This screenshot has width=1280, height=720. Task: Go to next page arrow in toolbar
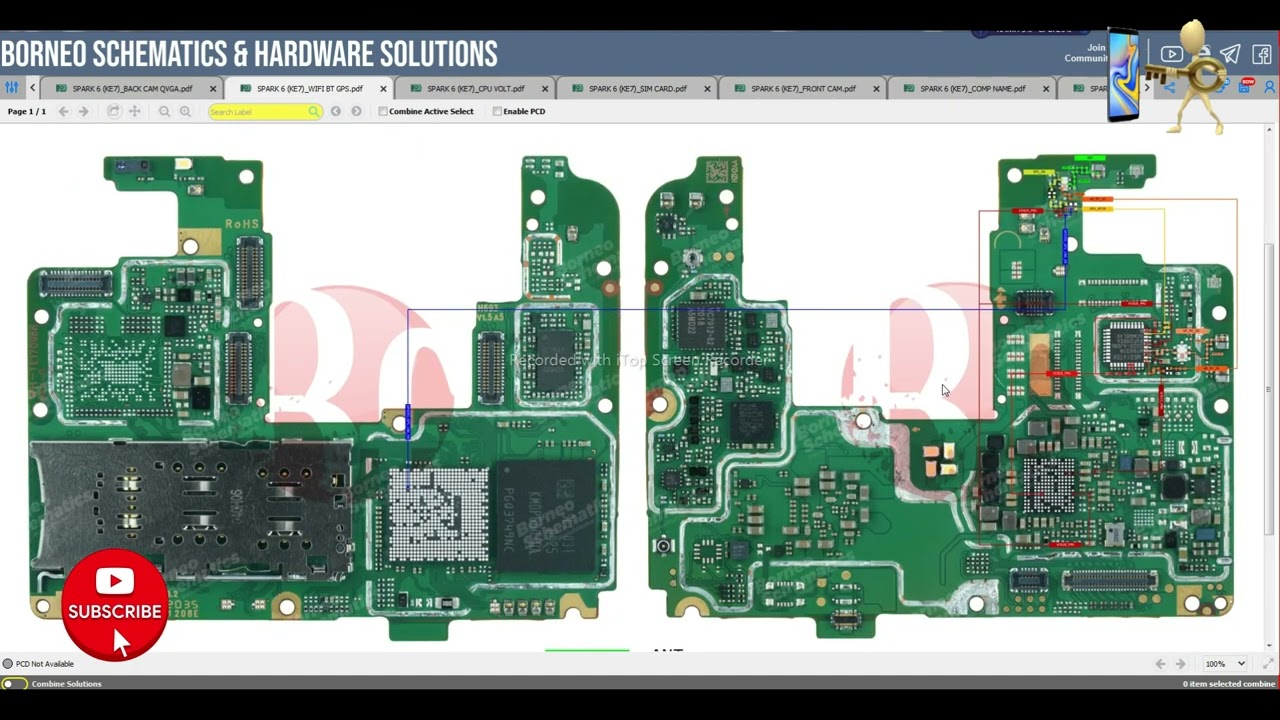[x=84, y=111]
